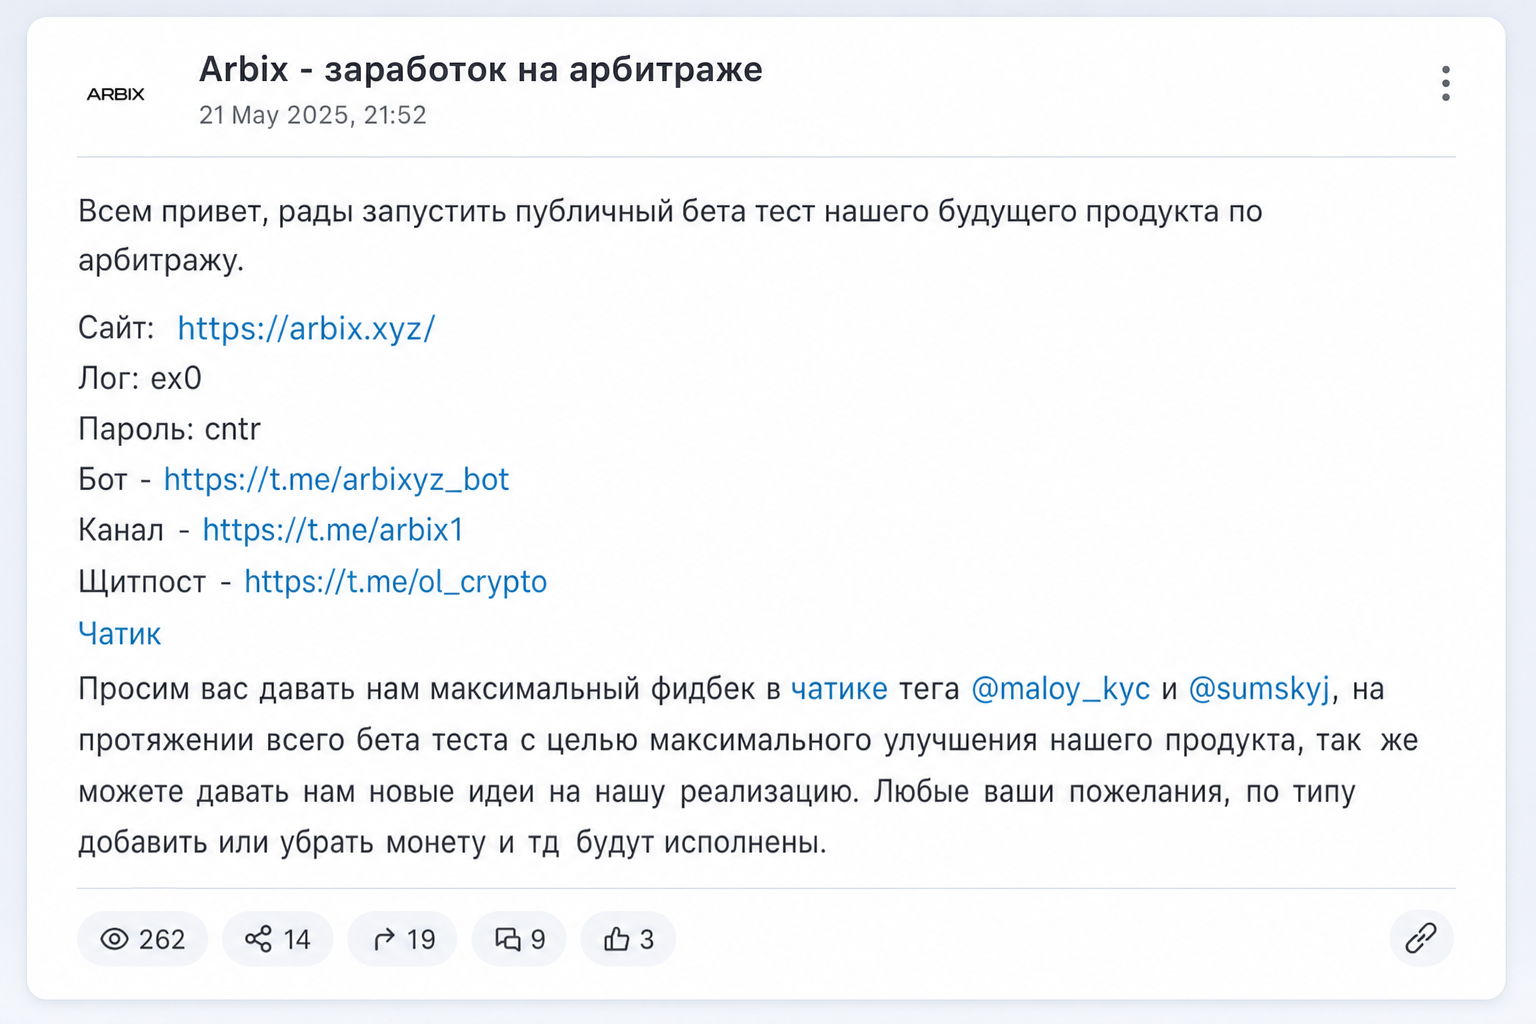
Task: Click the views eye counter showing 262
Action: click(142, 939)
